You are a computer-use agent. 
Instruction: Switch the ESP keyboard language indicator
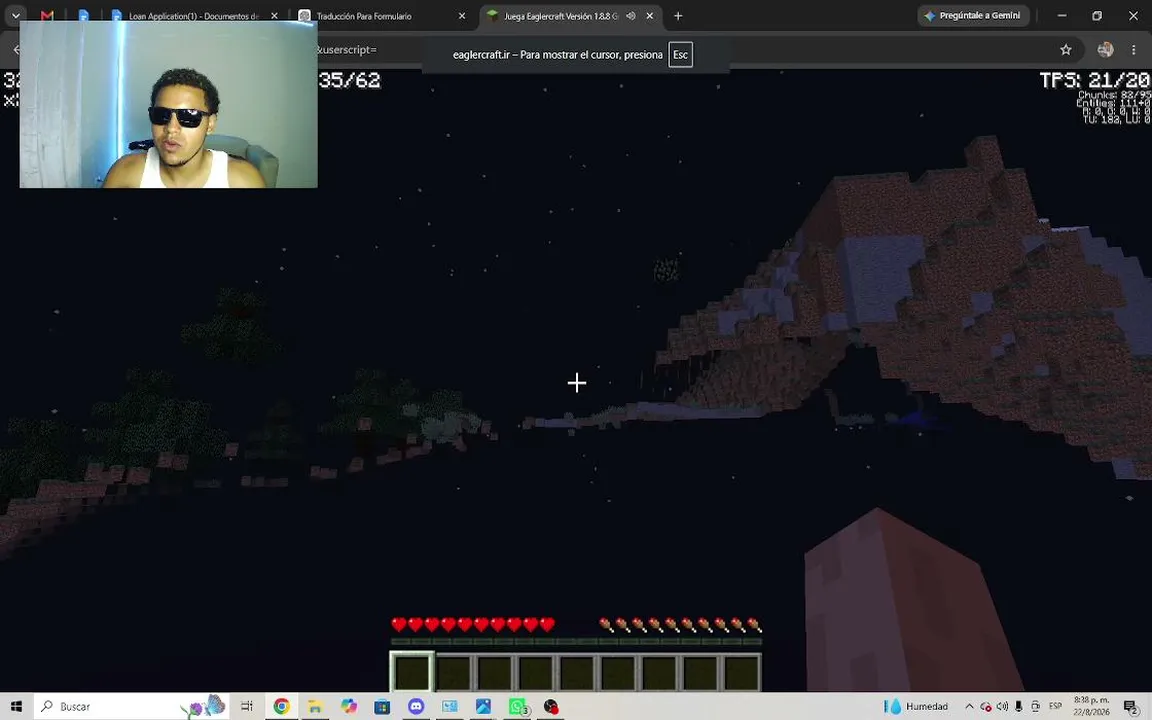(x=1056, y=706)
